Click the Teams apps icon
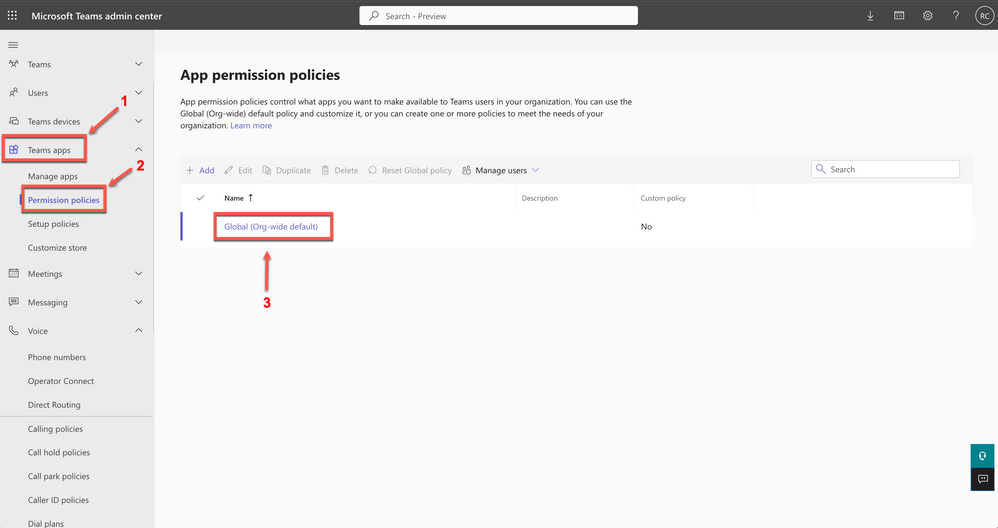This screenshot has width=998, height=528. (x=13, y=149)
